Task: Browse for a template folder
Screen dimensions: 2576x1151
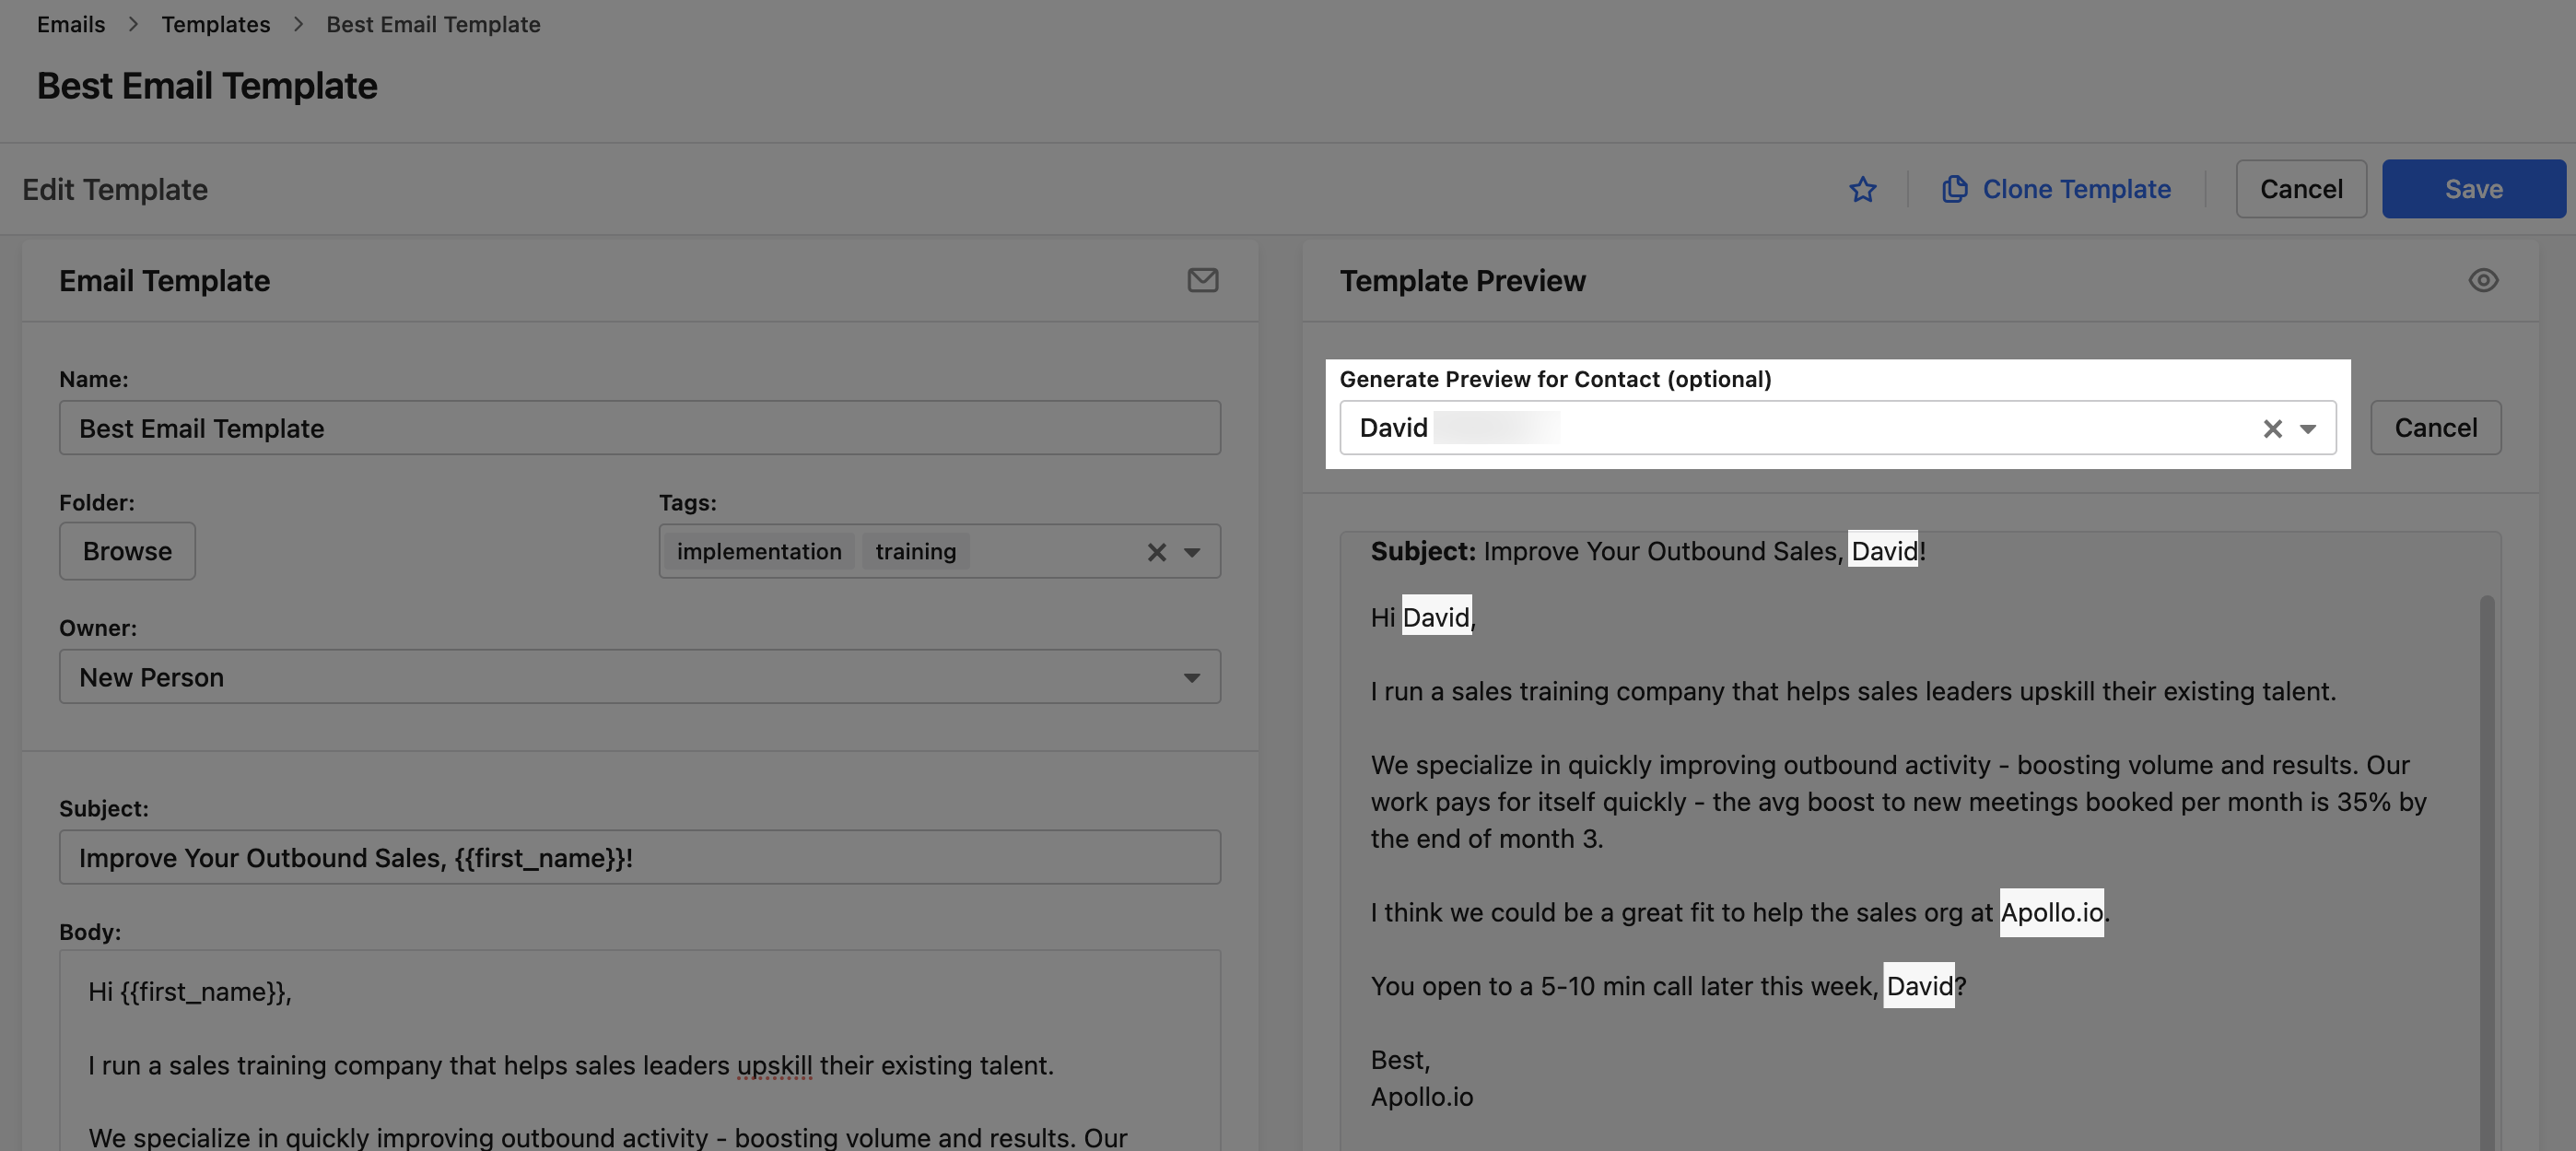Action: (127, 551)
